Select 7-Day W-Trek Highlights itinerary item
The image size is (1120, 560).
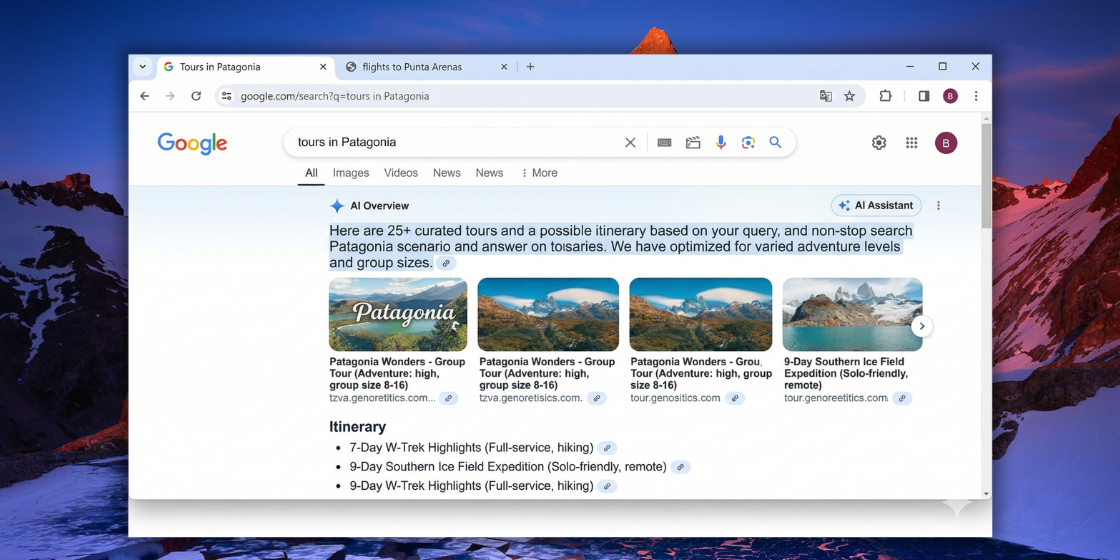tap(471, 448)
